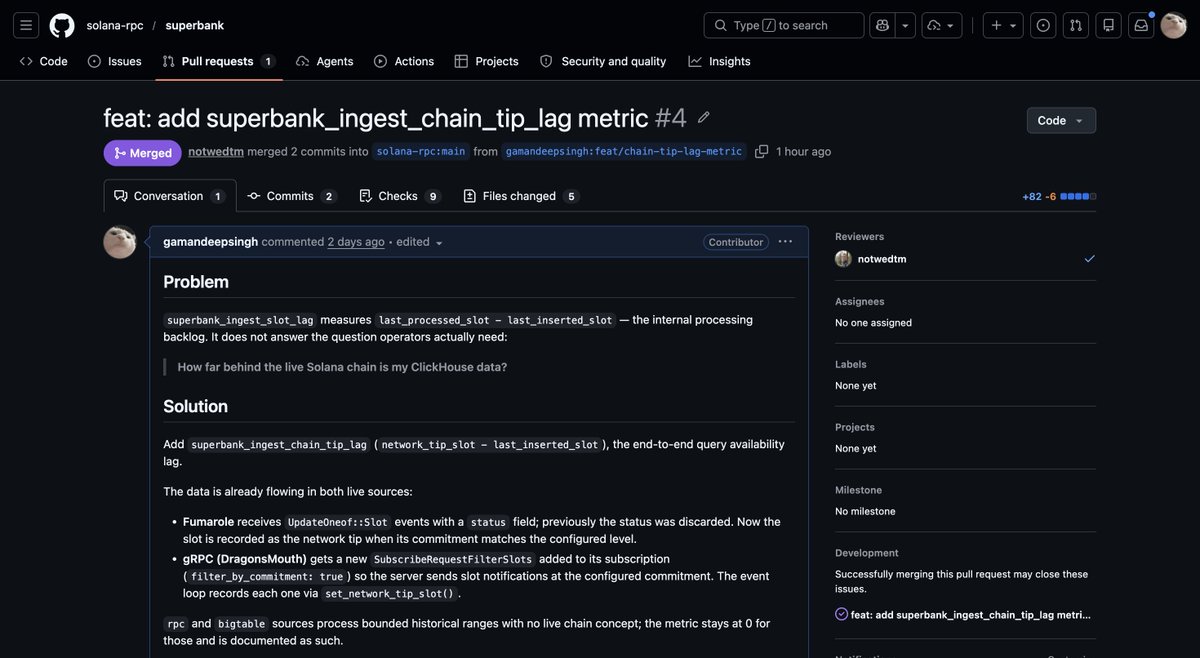Open reviewer notwedtm profile link
The width and height of the screenshot is (1200, 658).
pos(882,259)
